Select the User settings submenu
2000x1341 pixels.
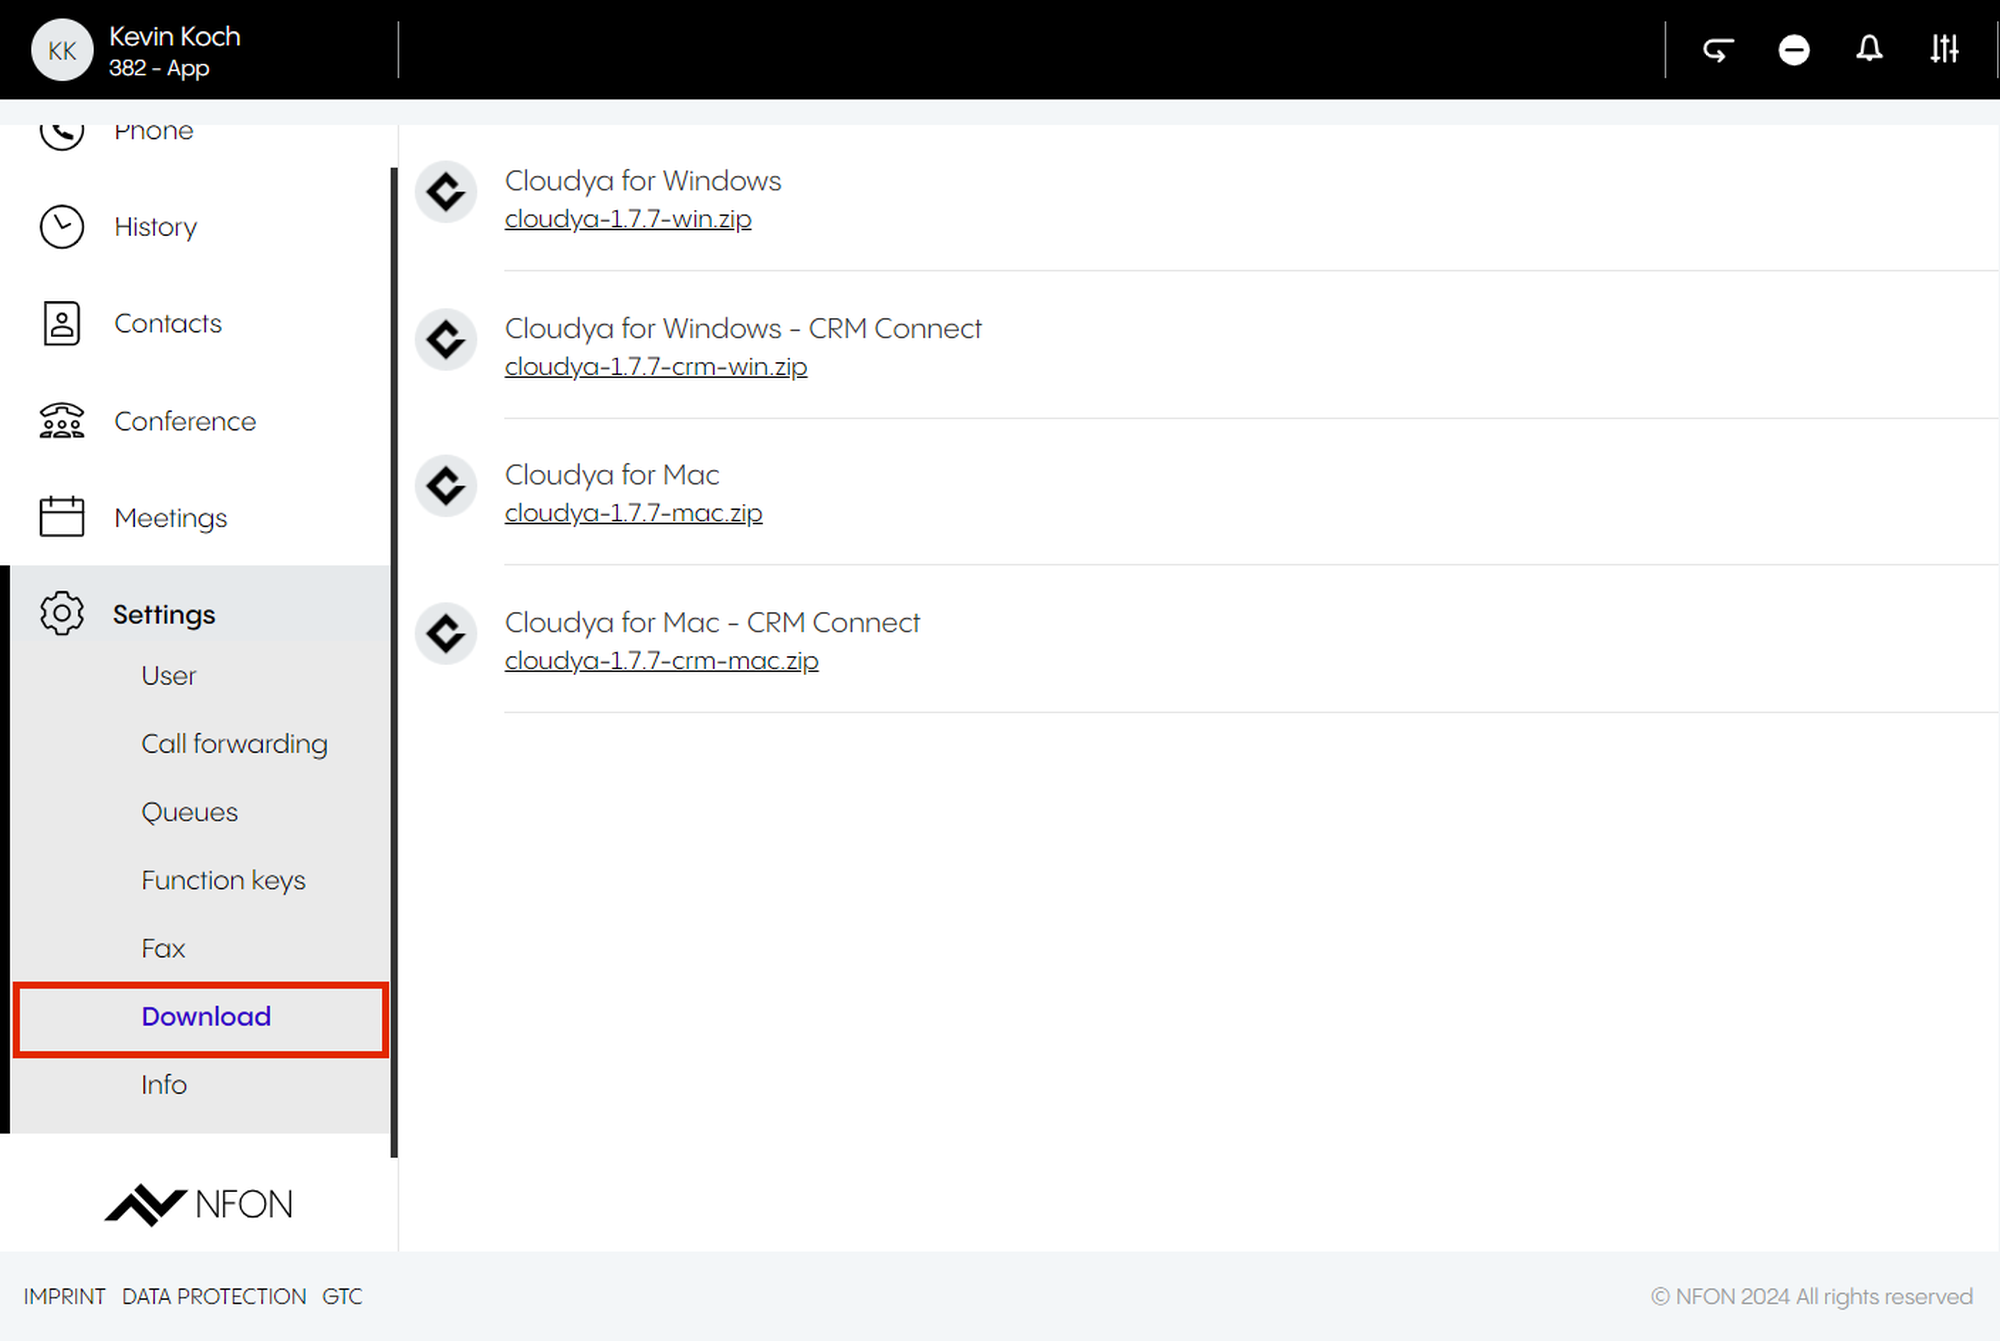tap(169, 676)
